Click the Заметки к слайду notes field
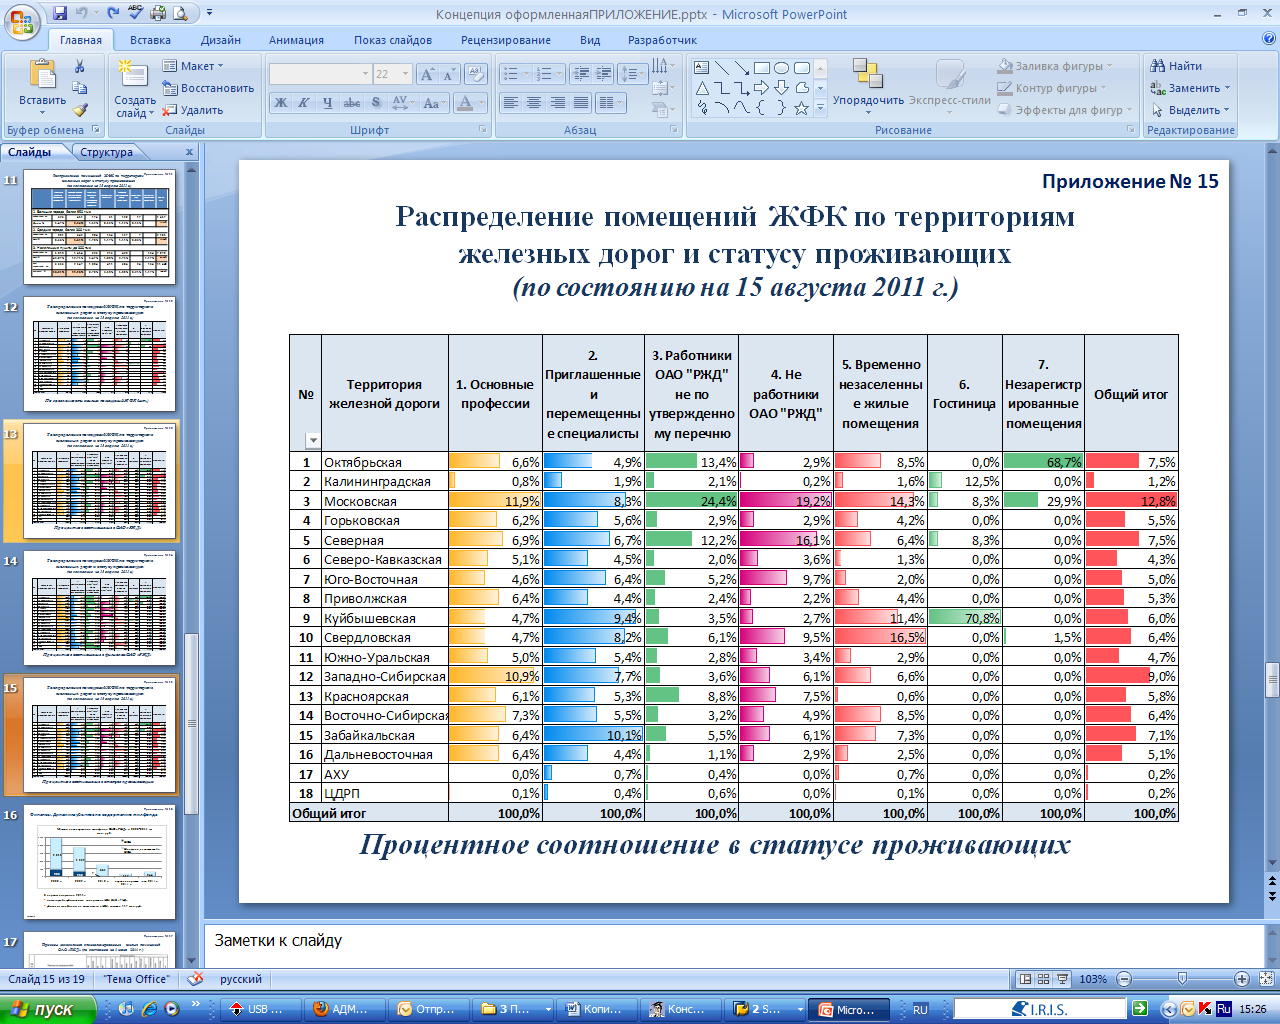 pos(734,944)
